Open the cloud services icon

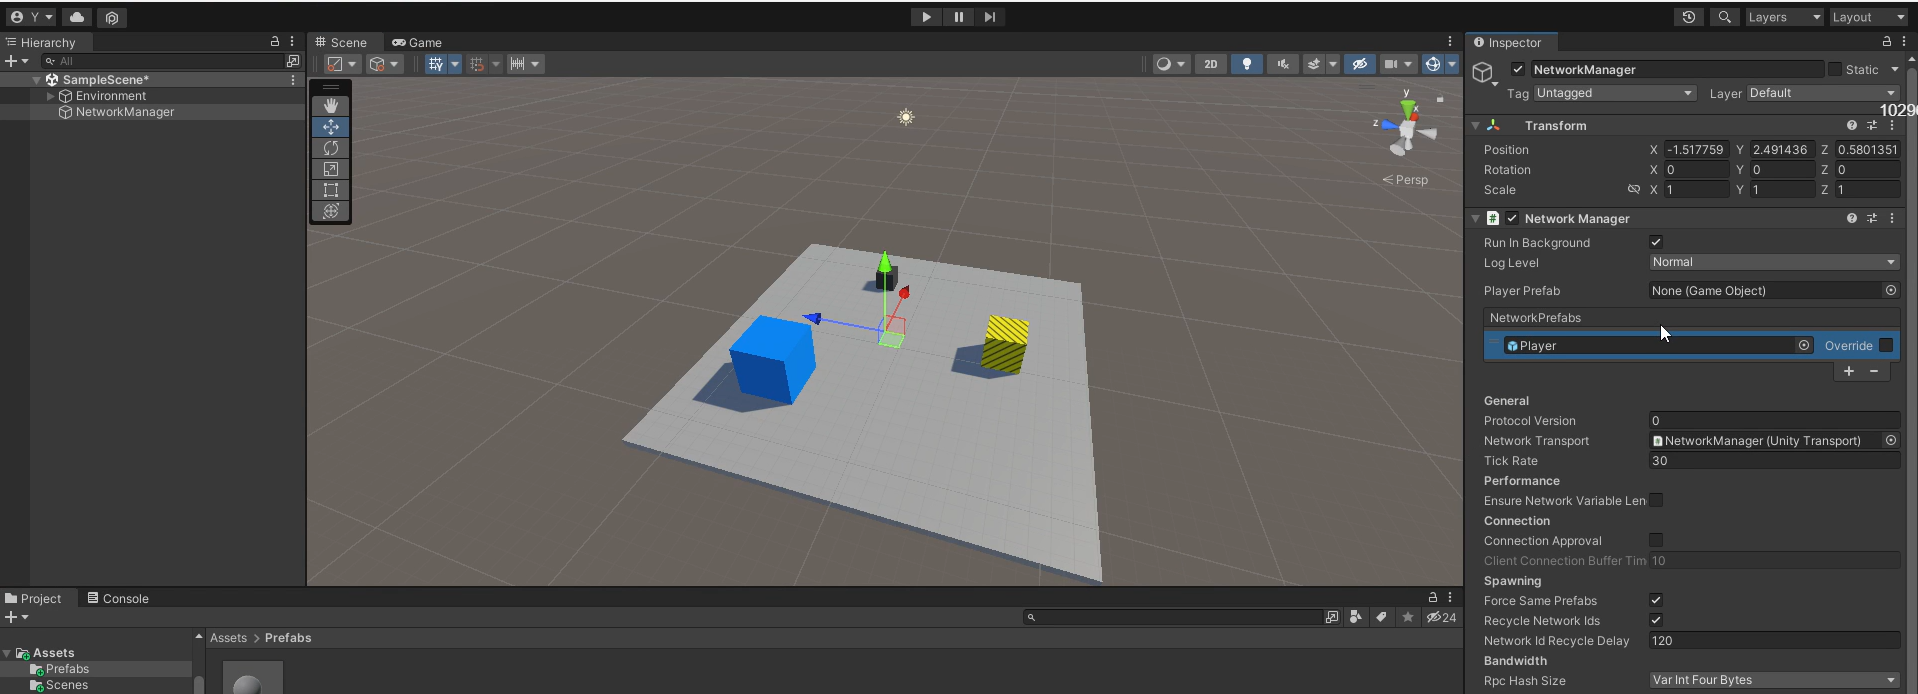coord(77,17)
